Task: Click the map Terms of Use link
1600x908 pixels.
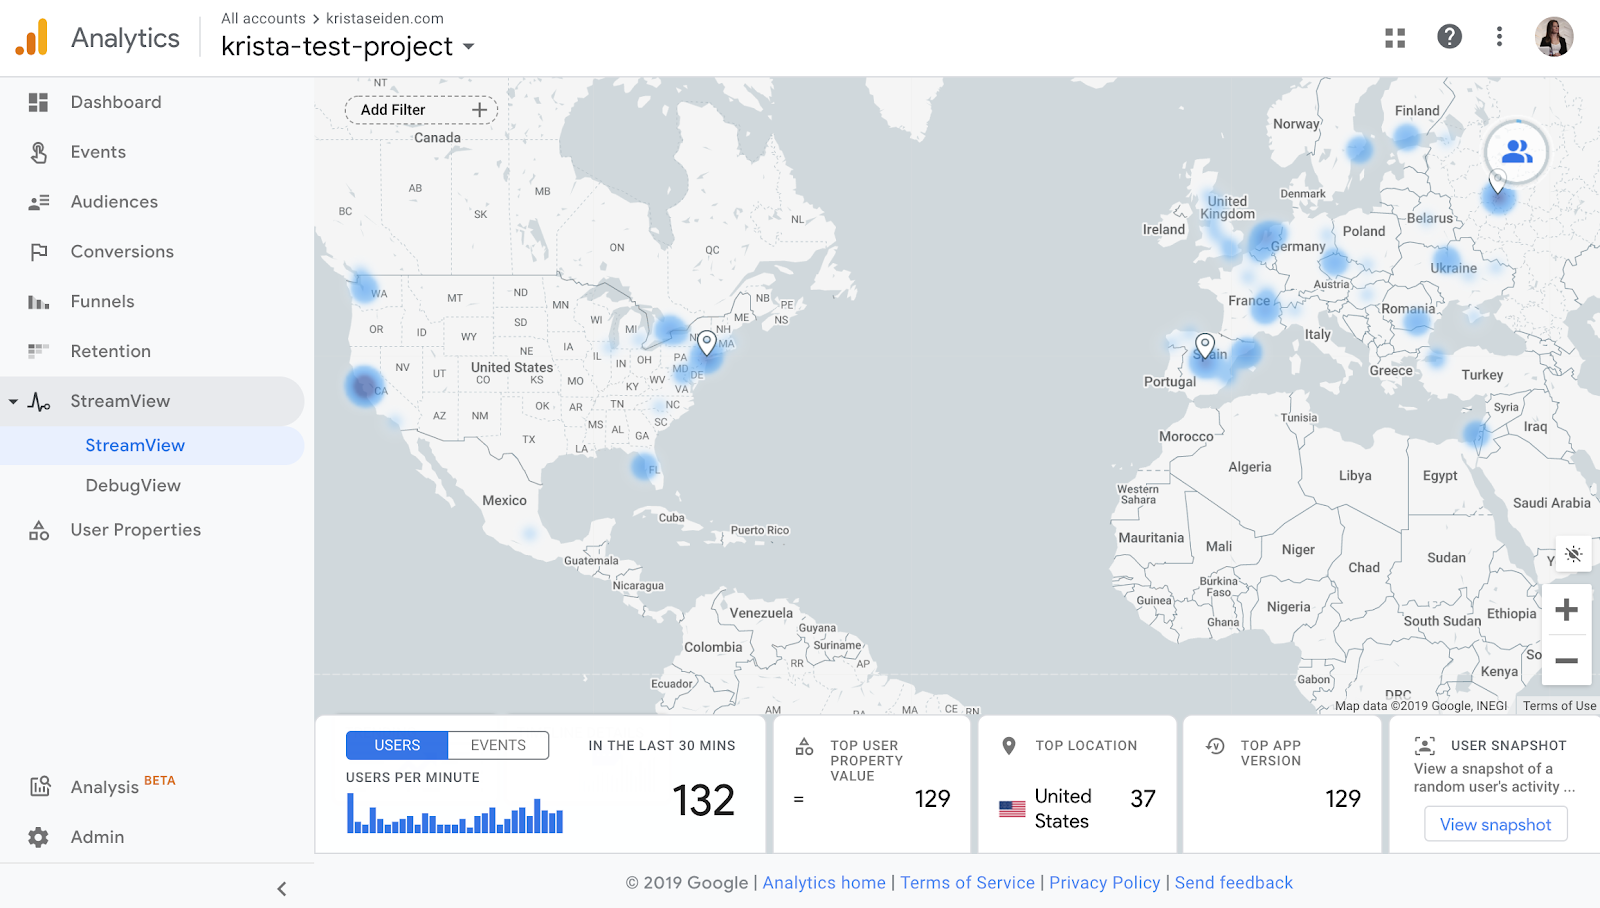Action: (x=1559, y=706)
